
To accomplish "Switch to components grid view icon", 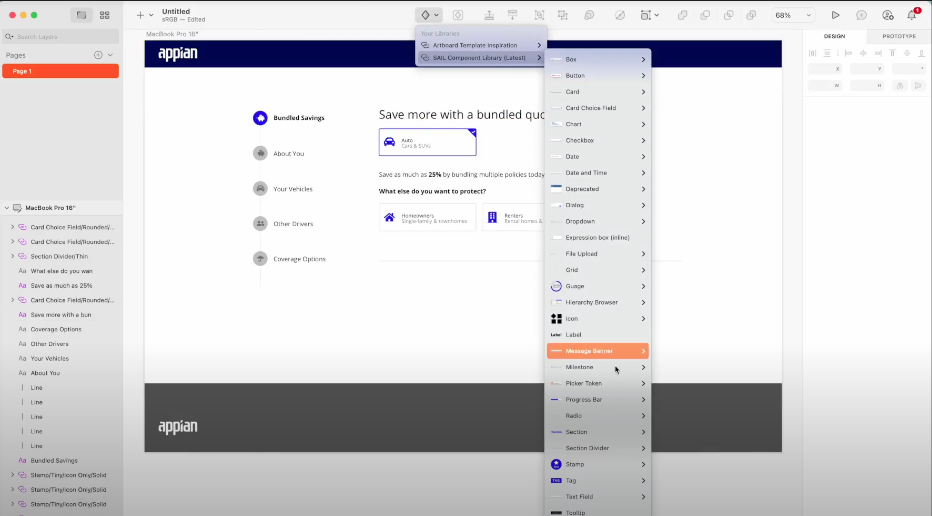I will tap(104, 15).
